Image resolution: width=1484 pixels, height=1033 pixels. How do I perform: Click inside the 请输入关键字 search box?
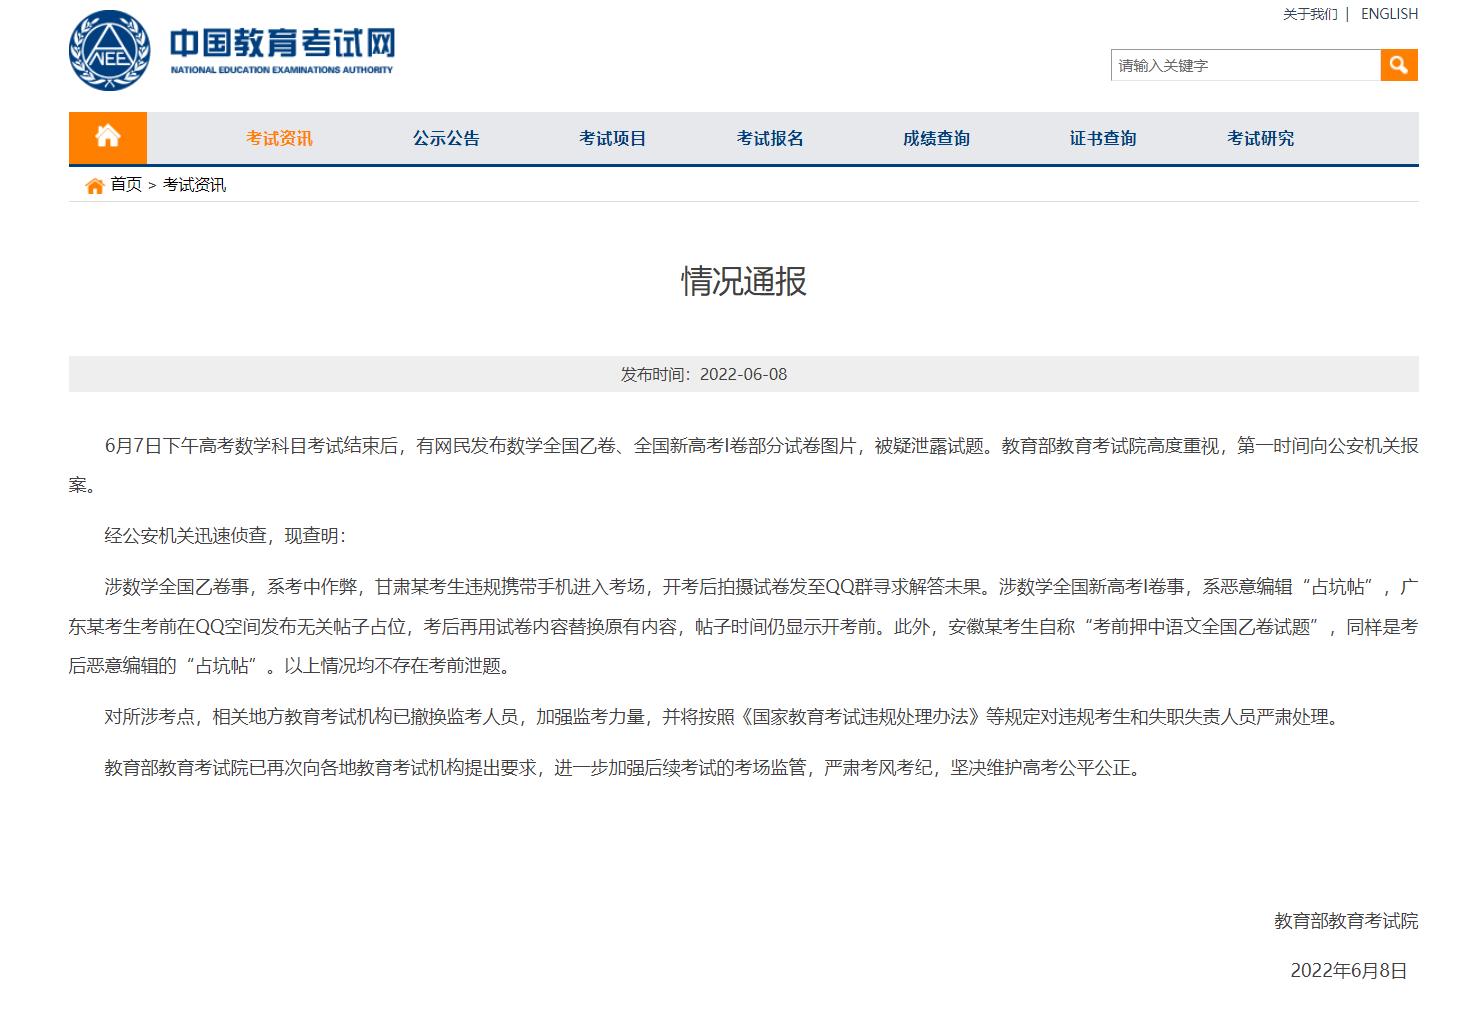1245,64
